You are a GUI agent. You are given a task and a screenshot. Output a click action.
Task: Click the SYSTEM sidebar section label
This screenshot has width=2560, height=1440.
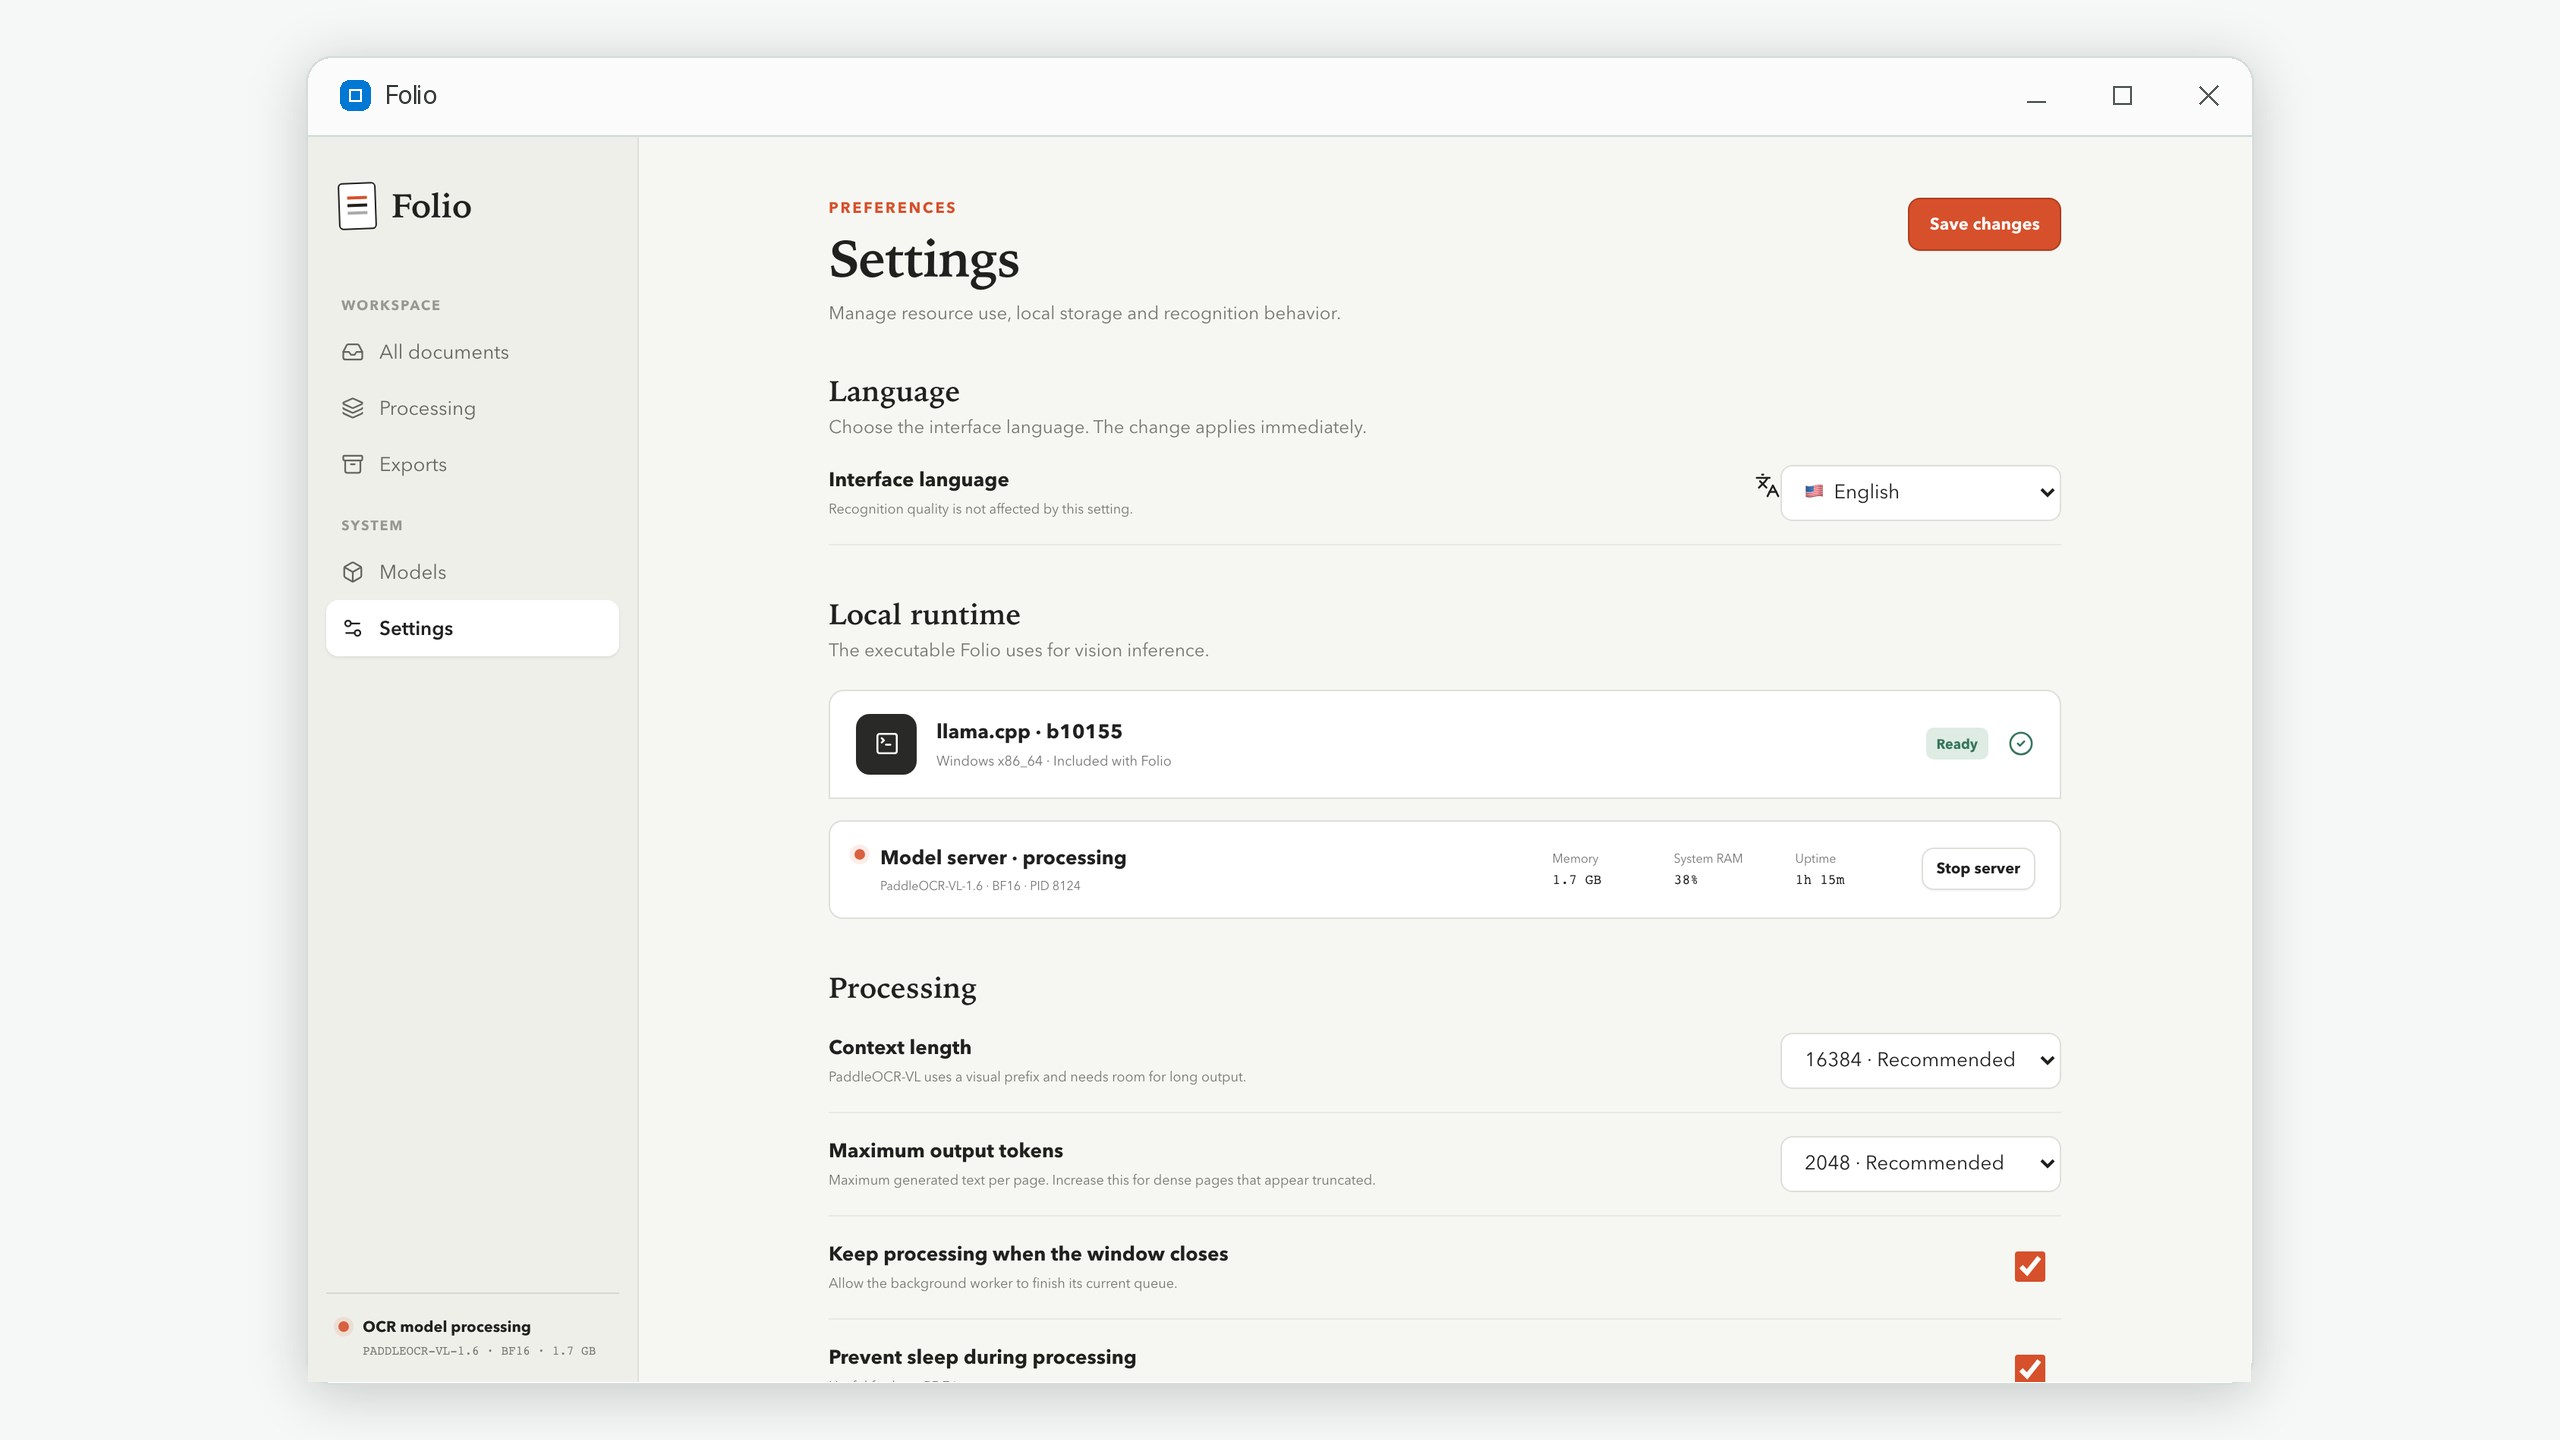(x=372, y=525)
